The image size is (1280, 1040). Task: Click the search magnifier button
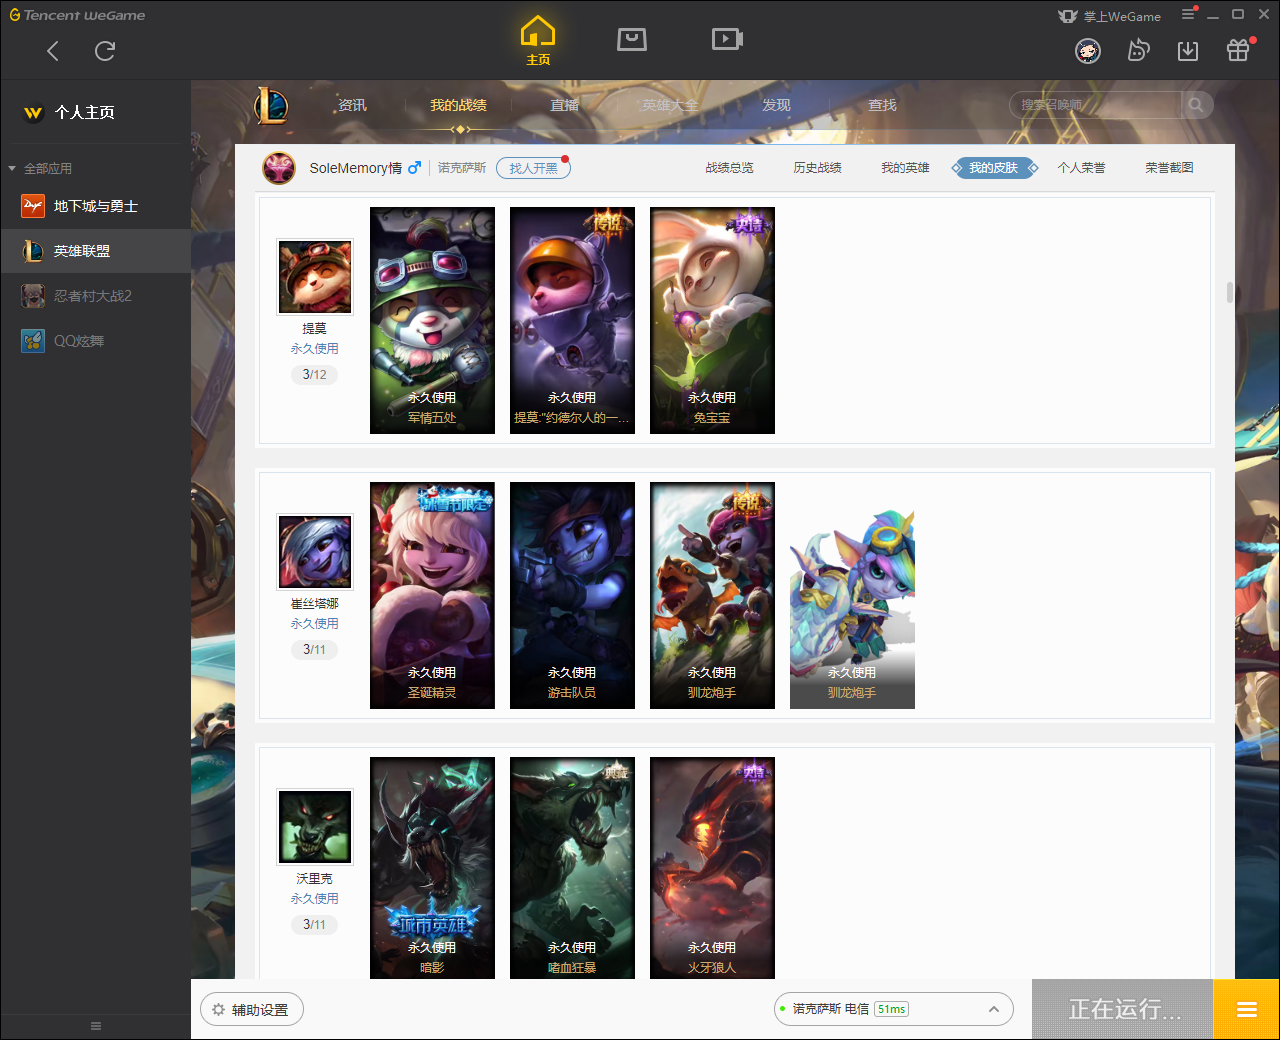click(x=1196, y=105)
